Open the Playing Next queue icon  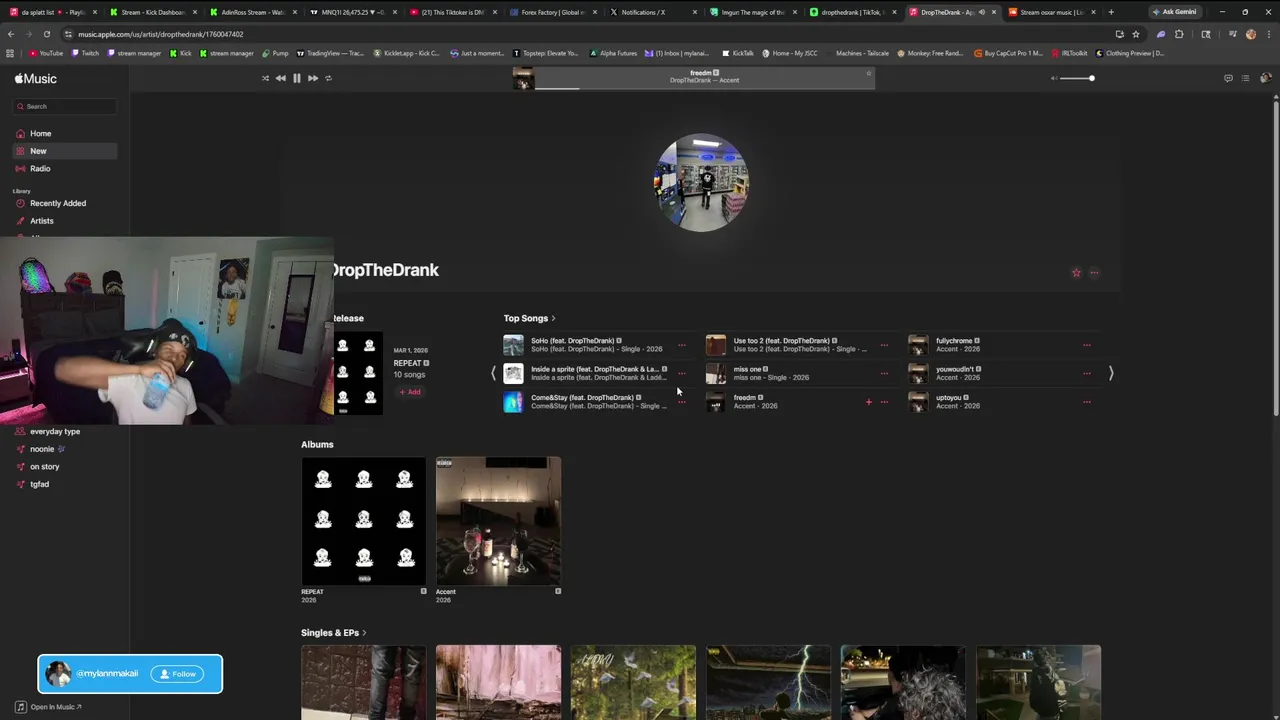tap(1245, 78)
